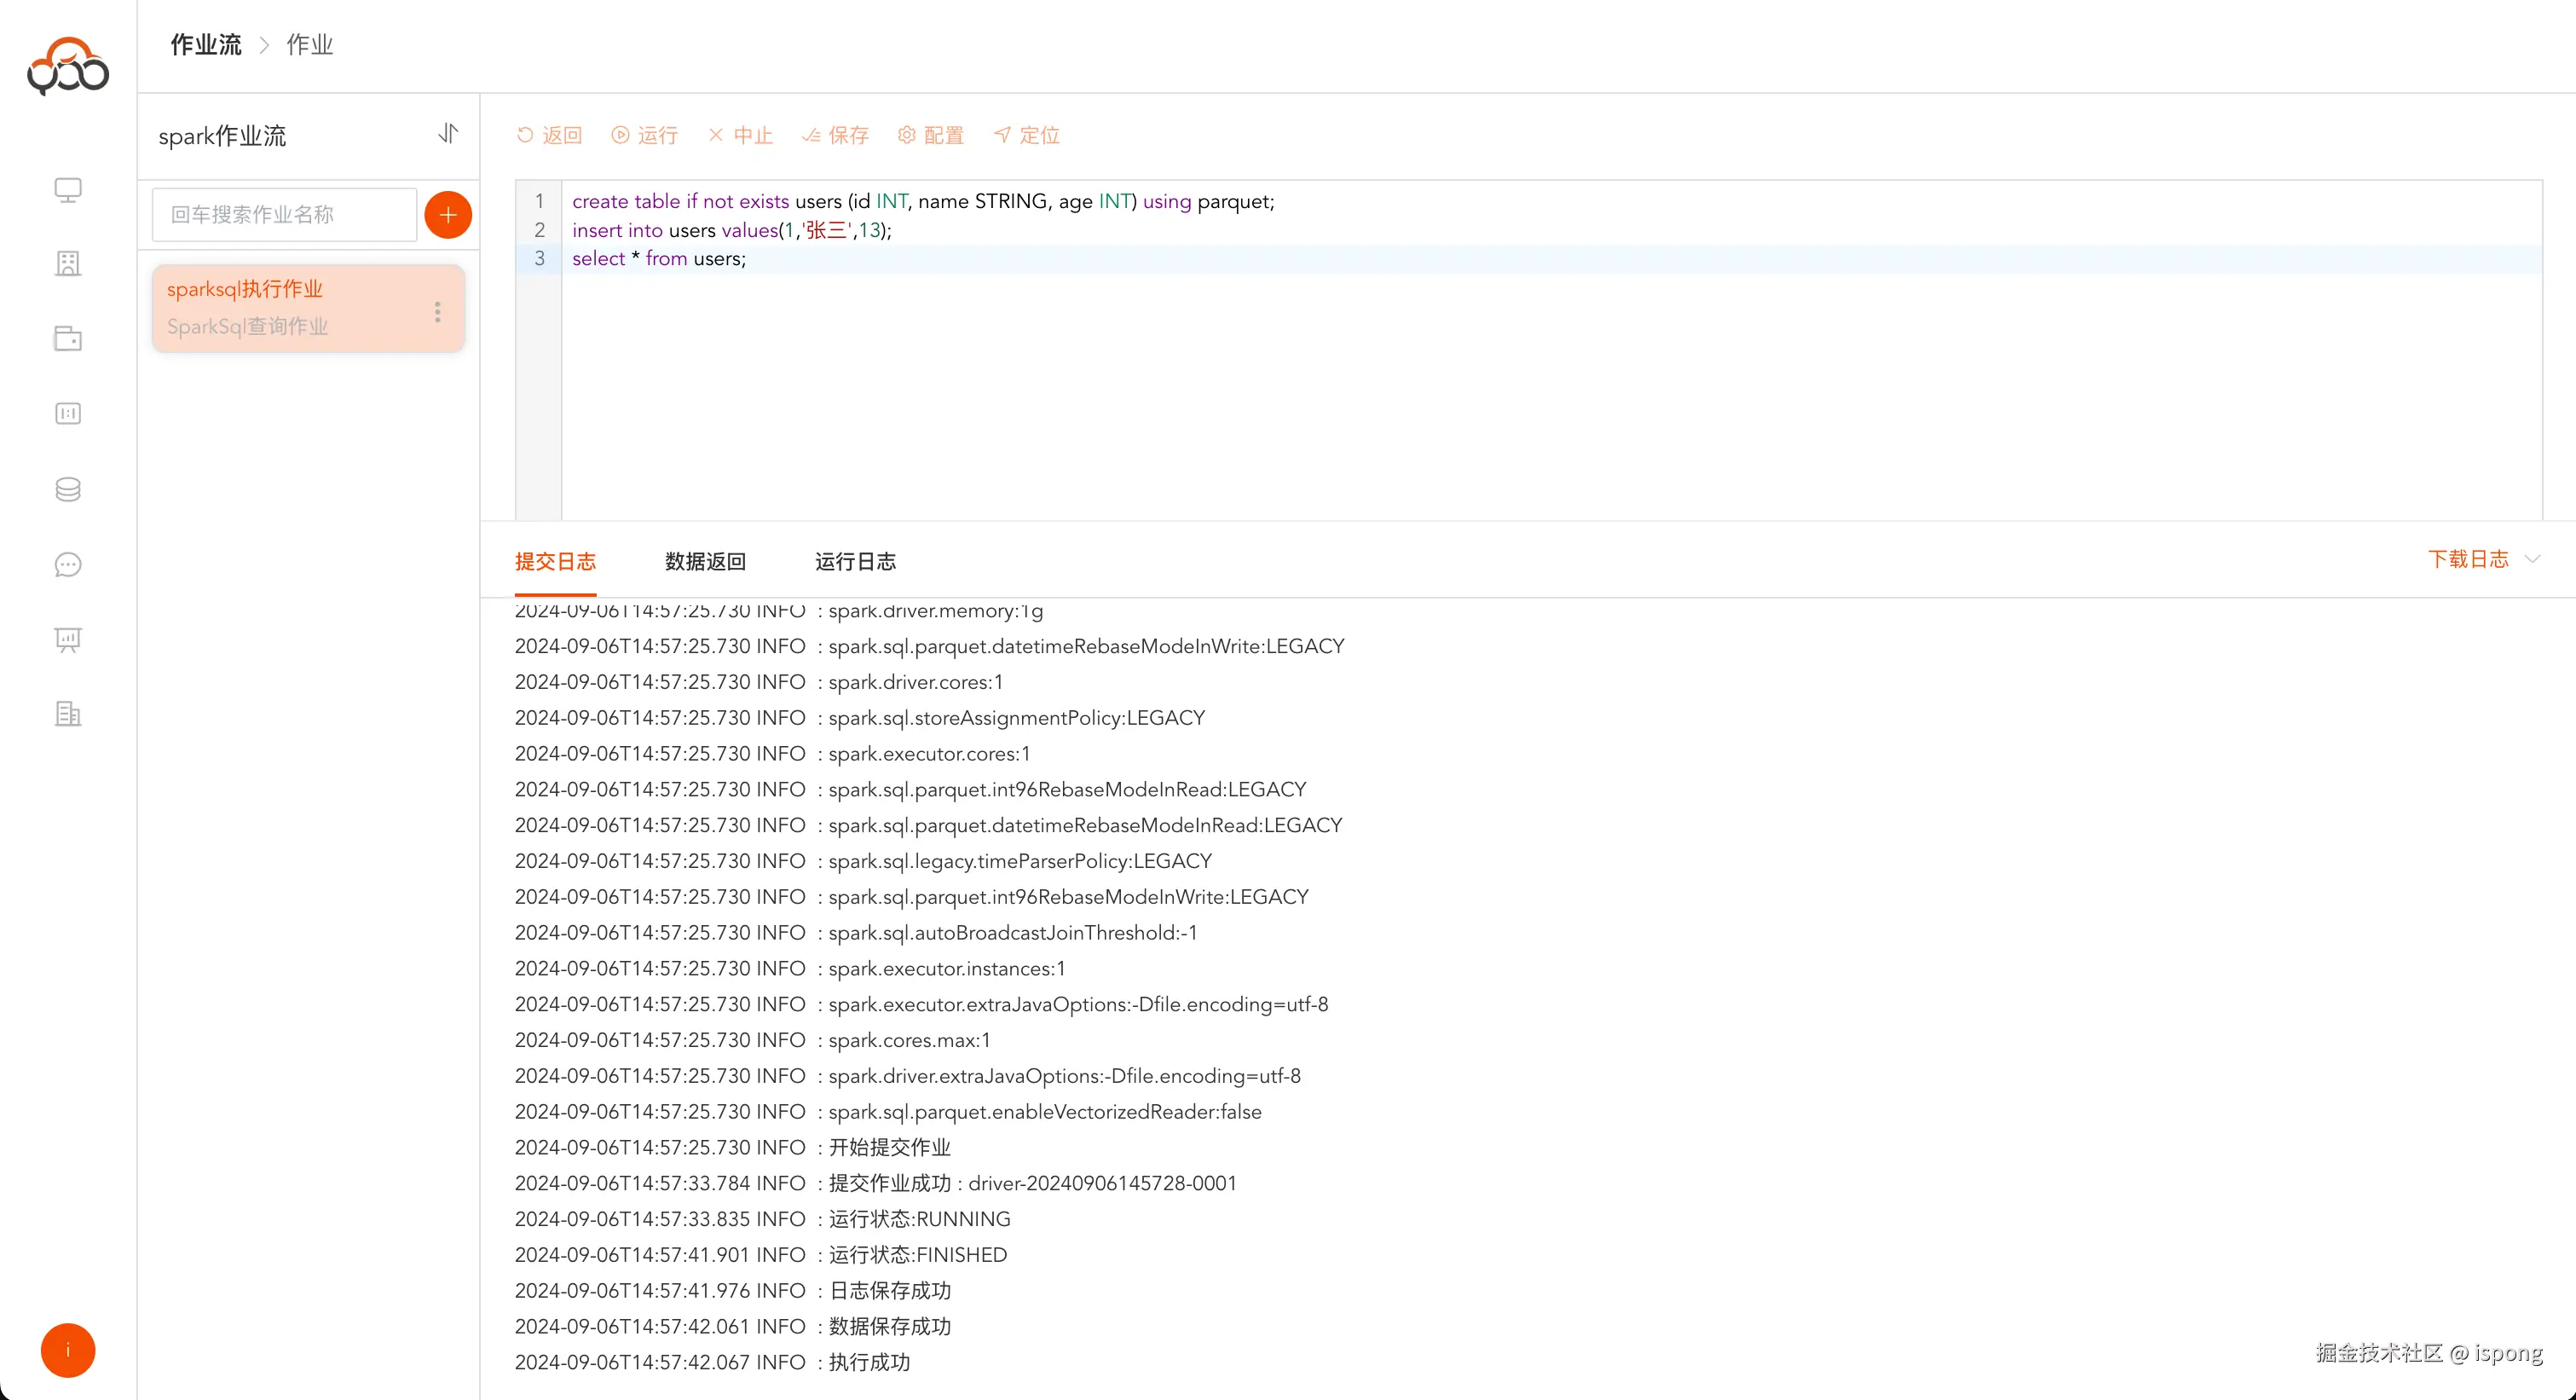Click 中止 to stop the job
This screenshot has width=2576, height=1400.
[x=741, y=135]
